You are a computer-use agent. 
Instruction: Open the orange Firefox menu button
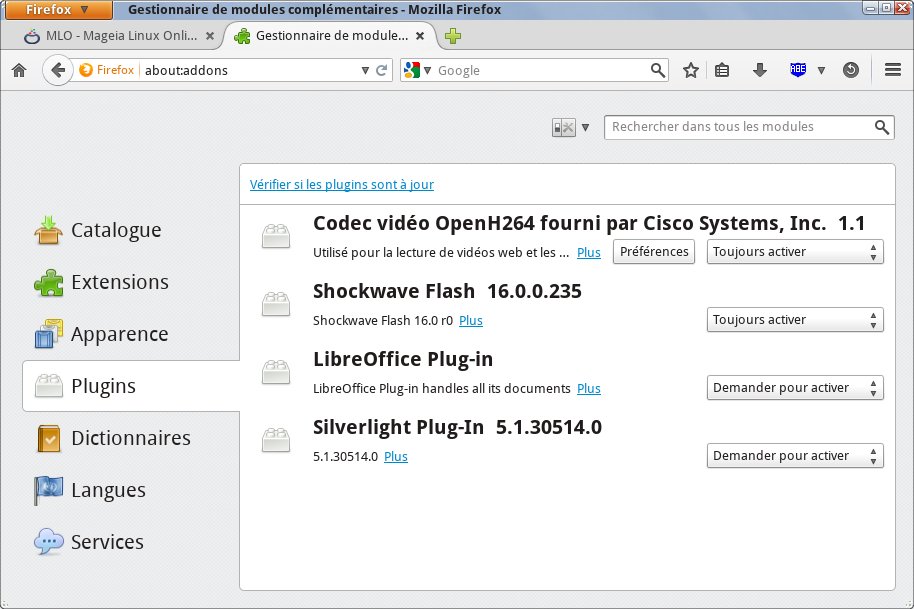click(x=58, y=9)
